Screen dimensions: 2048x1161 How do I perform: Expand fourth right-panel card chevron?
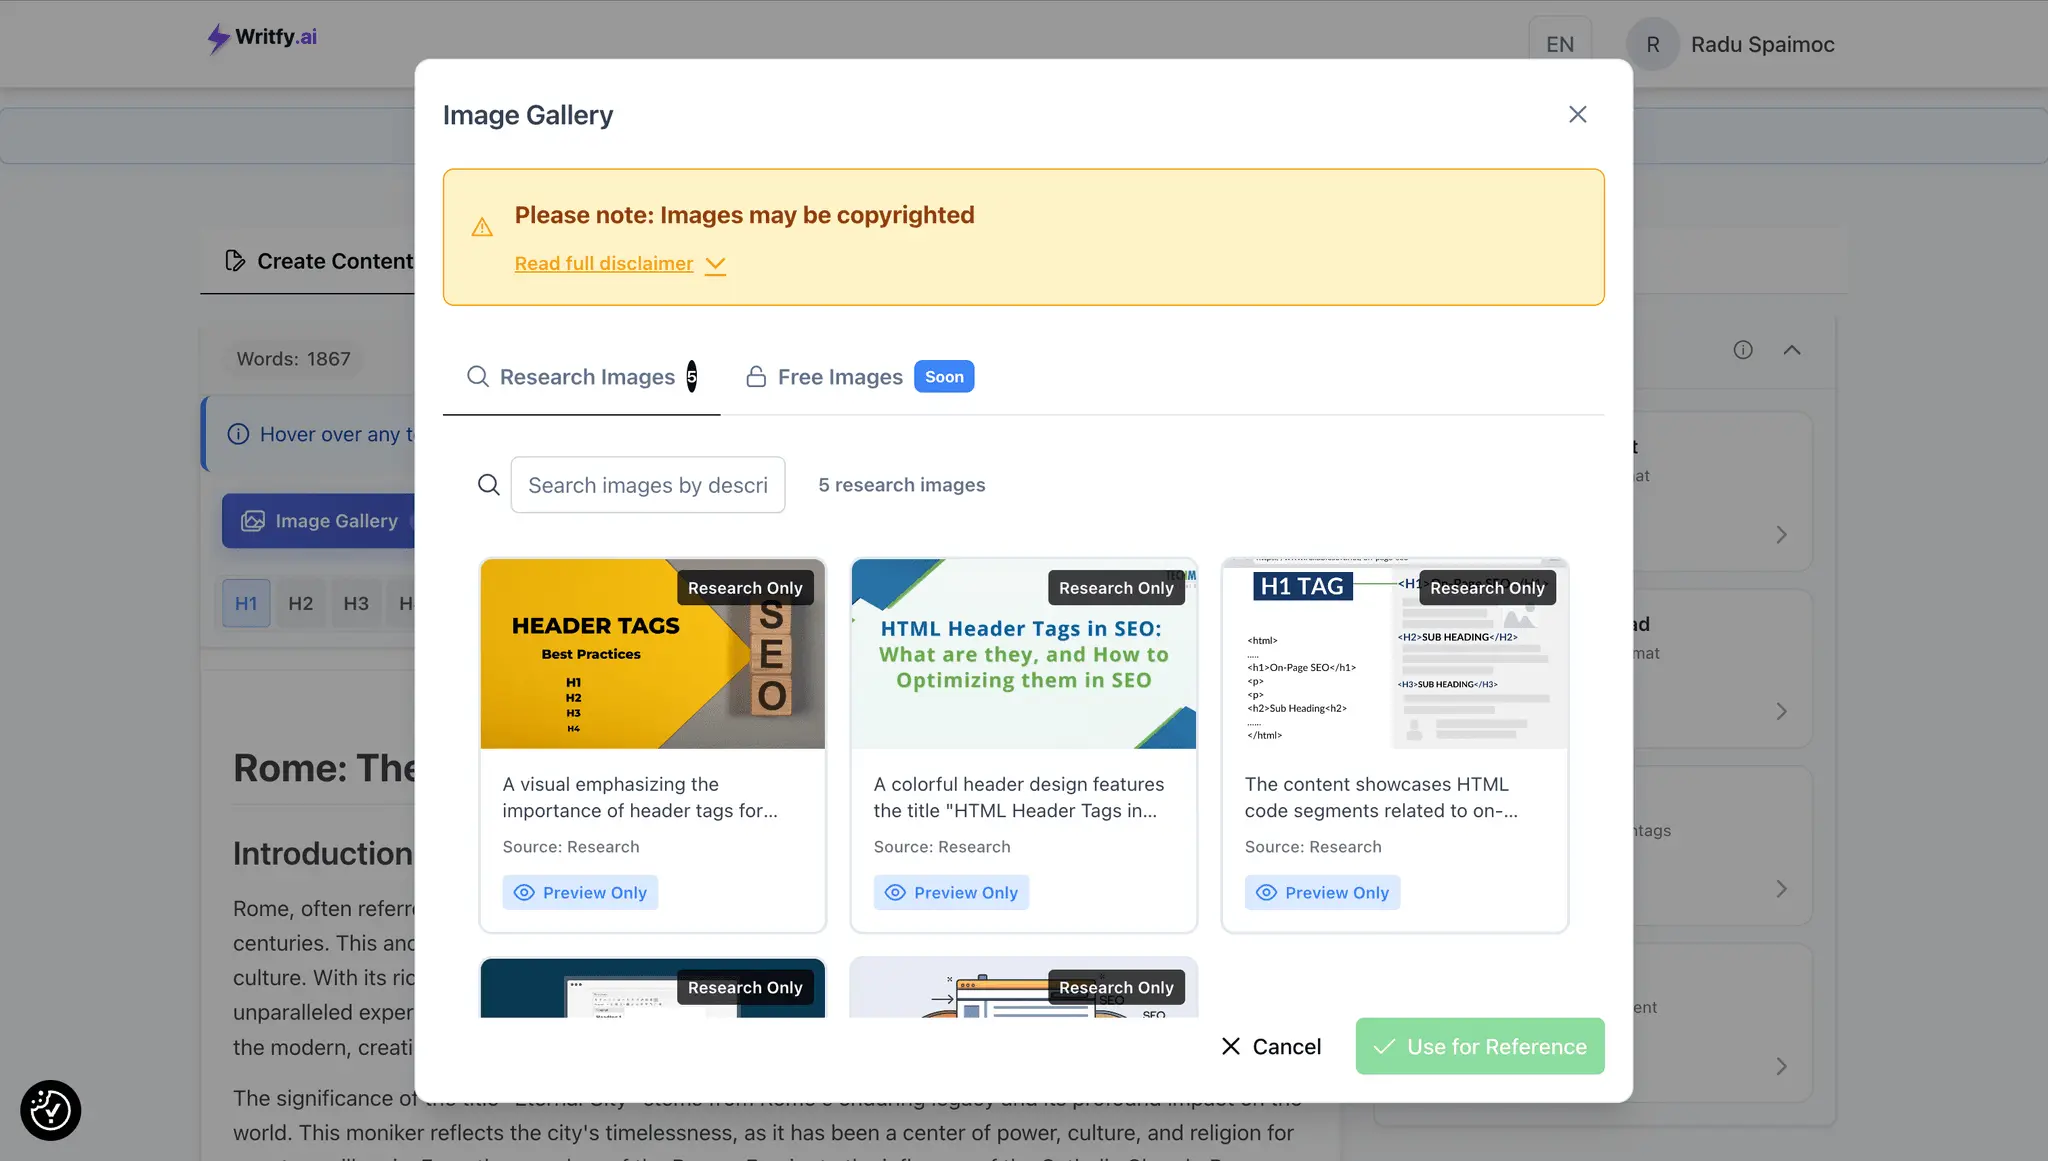(x=1781, y=1066)
